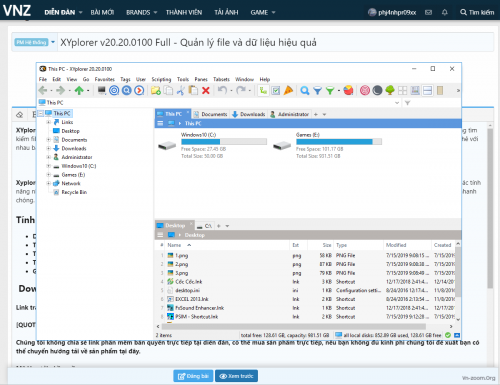Open the Up button dropdown arrow

(88, 90)
